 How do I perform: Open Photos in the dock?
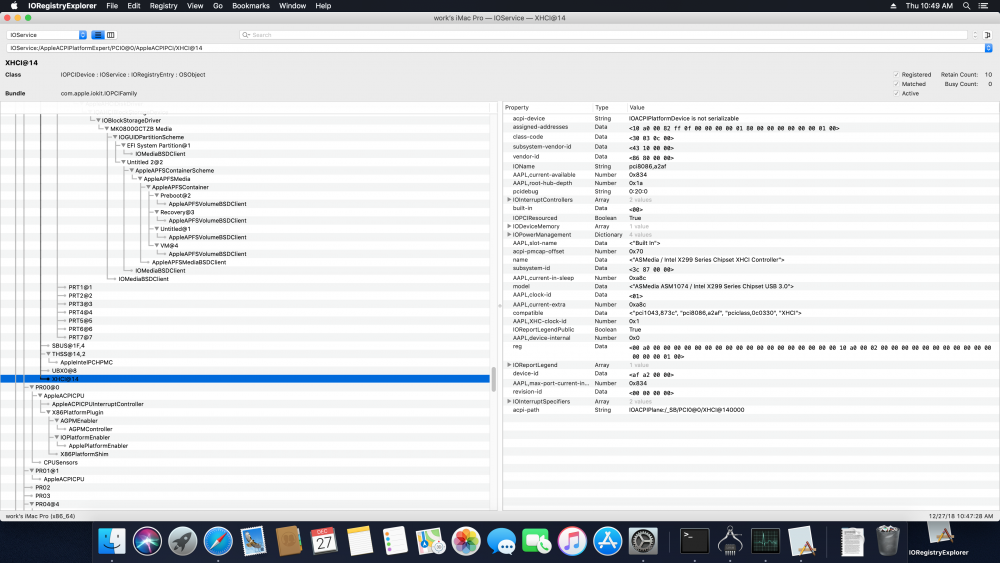coord(466,542)
